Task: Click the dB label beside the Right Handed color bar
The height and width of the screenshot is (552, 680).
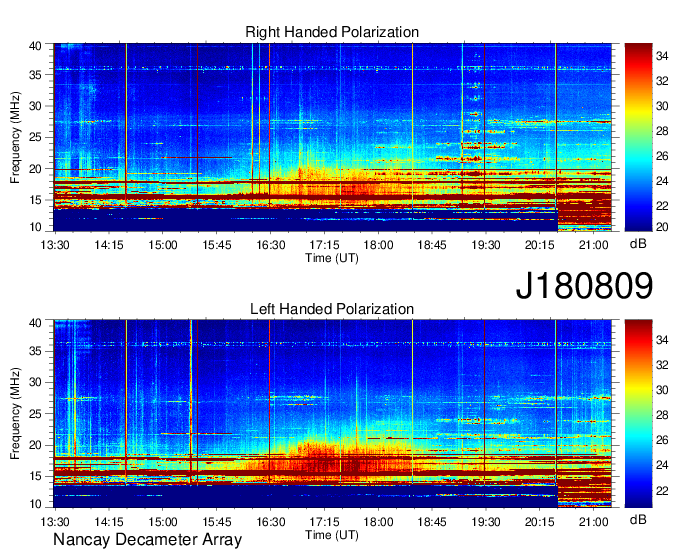Action: tap(638, 244)
